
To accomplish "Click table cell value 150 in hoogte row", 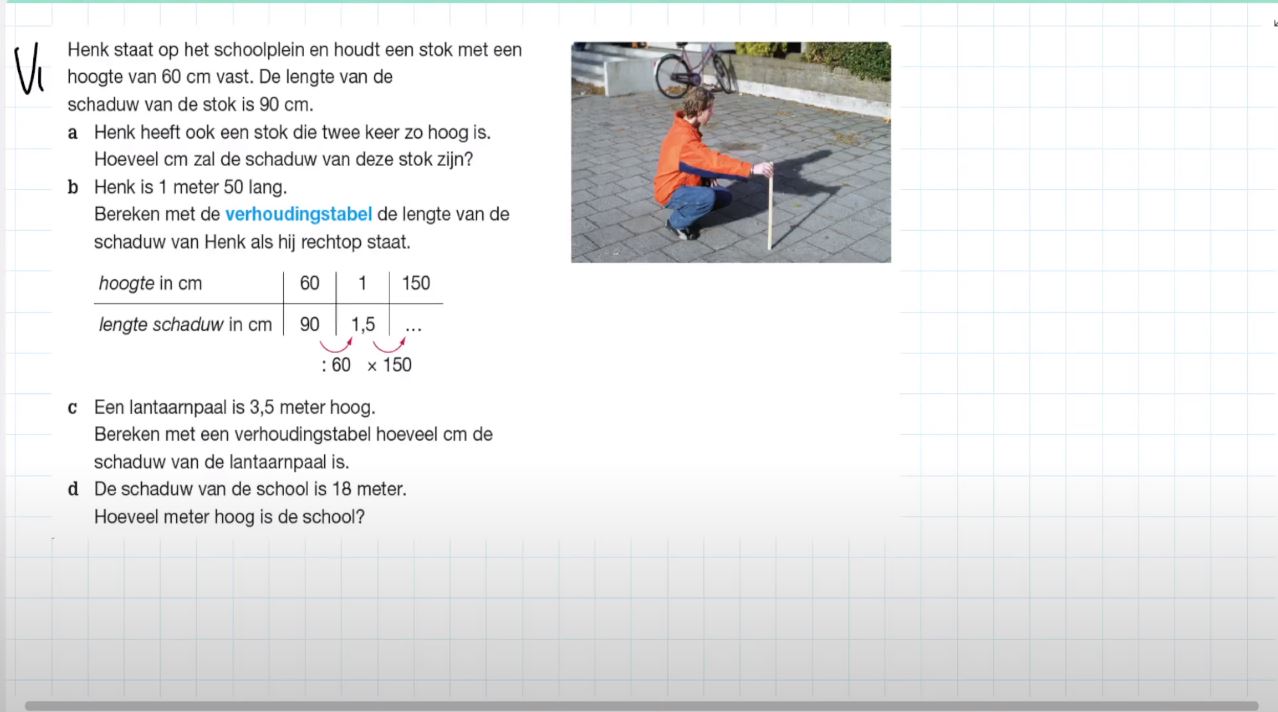I will click(416, 283).
